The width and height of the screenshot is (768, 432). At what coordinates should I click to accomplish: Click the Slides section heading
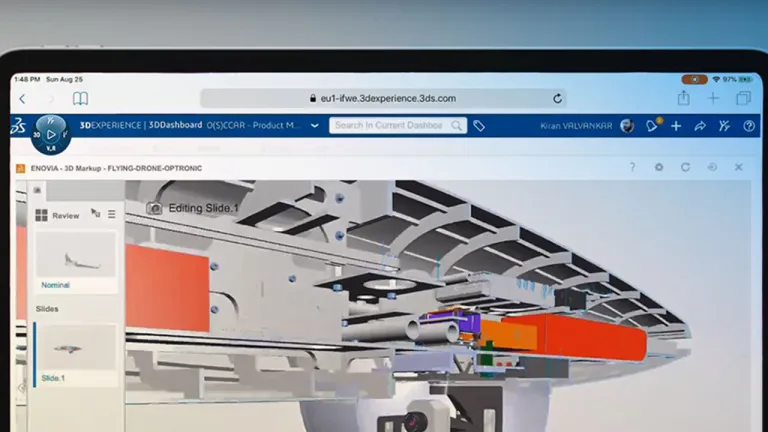point(47,309)
